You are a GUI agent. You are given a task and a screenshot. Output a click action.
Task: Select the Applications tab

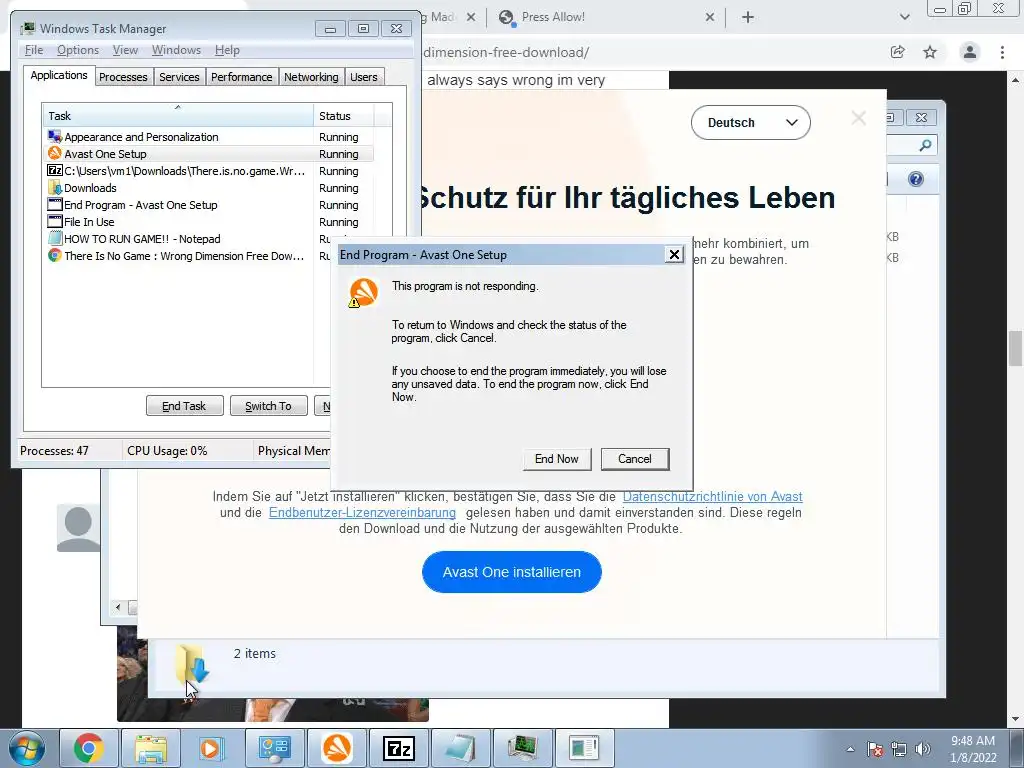click(x=59, y=75)
